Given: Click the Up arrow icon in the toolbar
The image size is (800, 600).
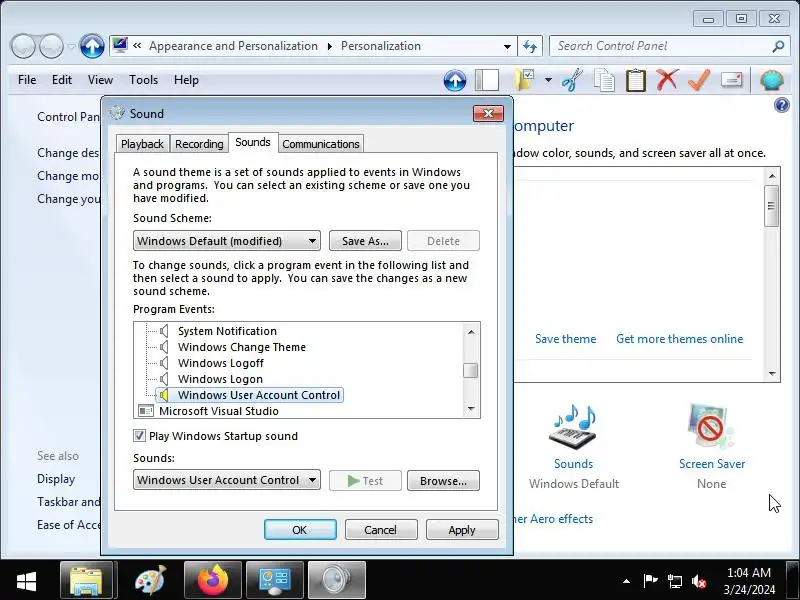Looking at the screenshot, I should [455, 81].
